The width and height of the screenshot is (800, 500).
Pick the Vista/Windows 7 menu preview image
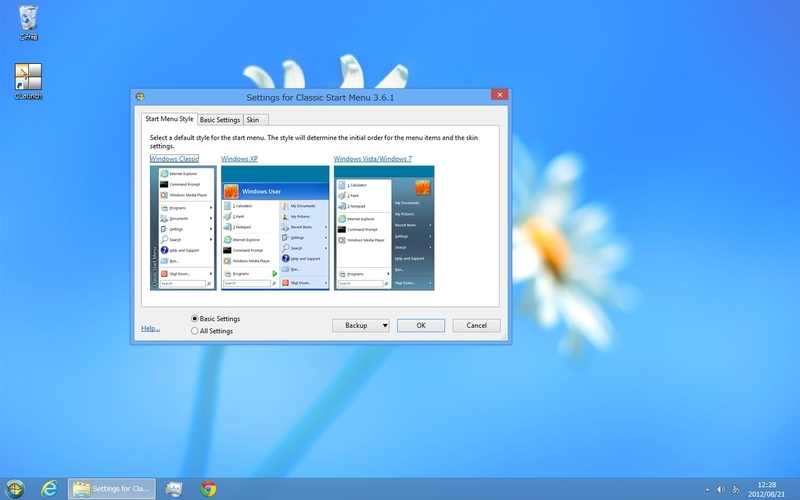tap(384, 228)
